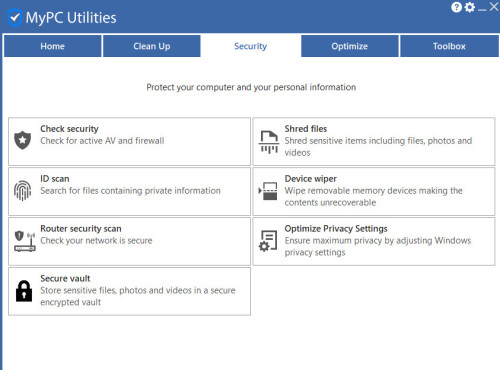Open help via question mark icon
This screenshot has height=370, width=500.
456,7
